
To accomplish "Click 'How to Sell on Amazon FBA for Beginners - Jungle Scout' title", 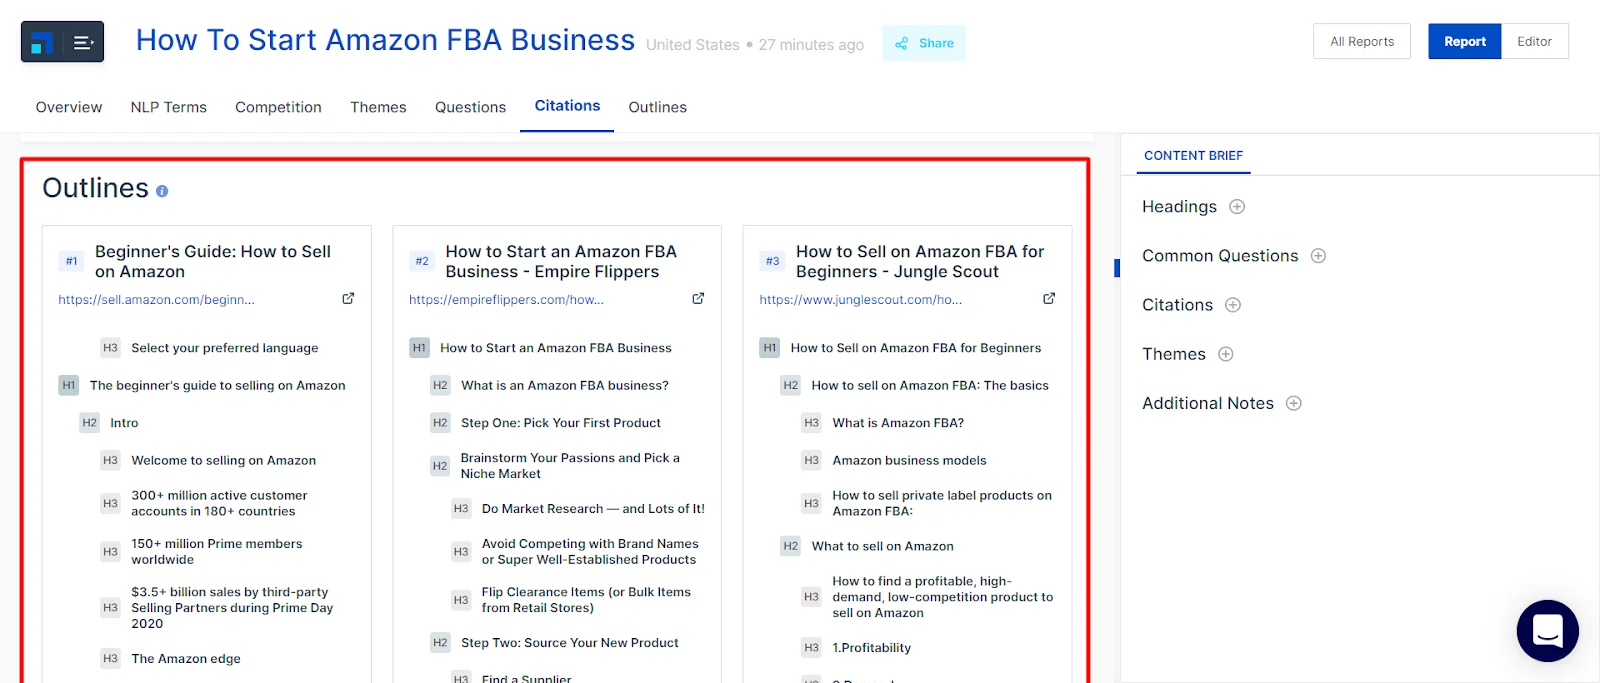I will click(920, 262).
